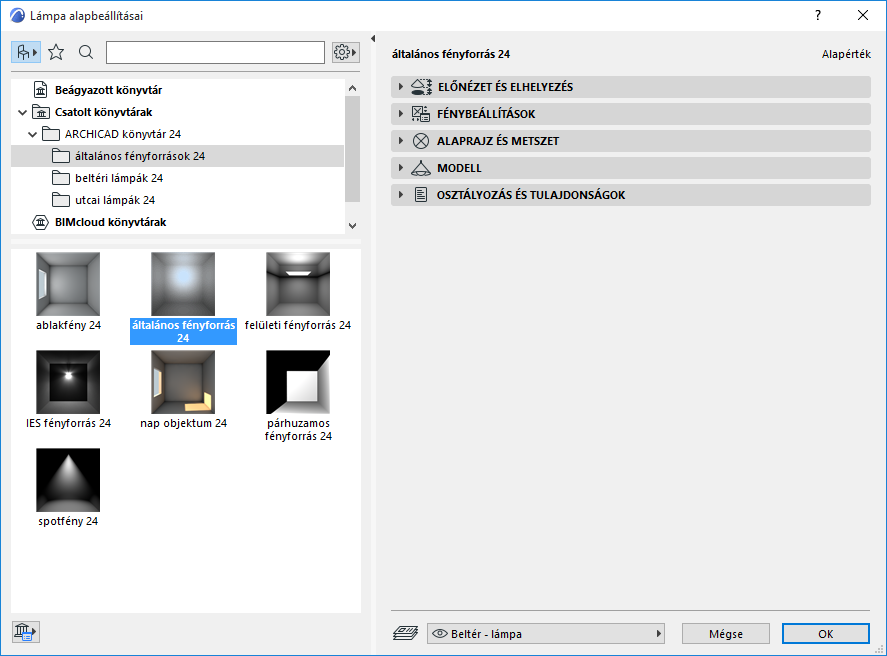Image resolution: width=887 pixels, height=656 pixels.
Task: Click the OSZTÁLYOZÁS ÉS TULAJDONSÁGOK list icon
Action: [x=420, y=195]
